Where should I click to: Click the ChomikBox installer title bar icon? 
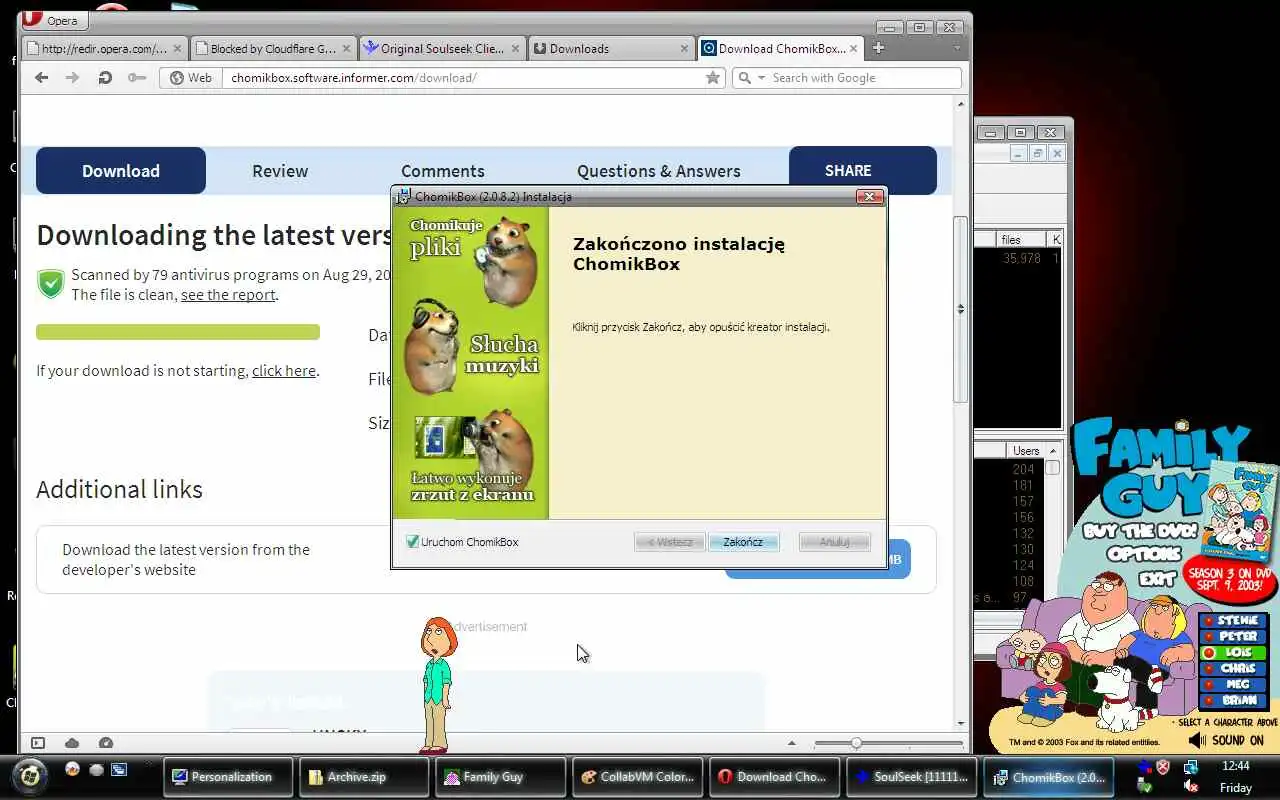click(x=404, y=197)
